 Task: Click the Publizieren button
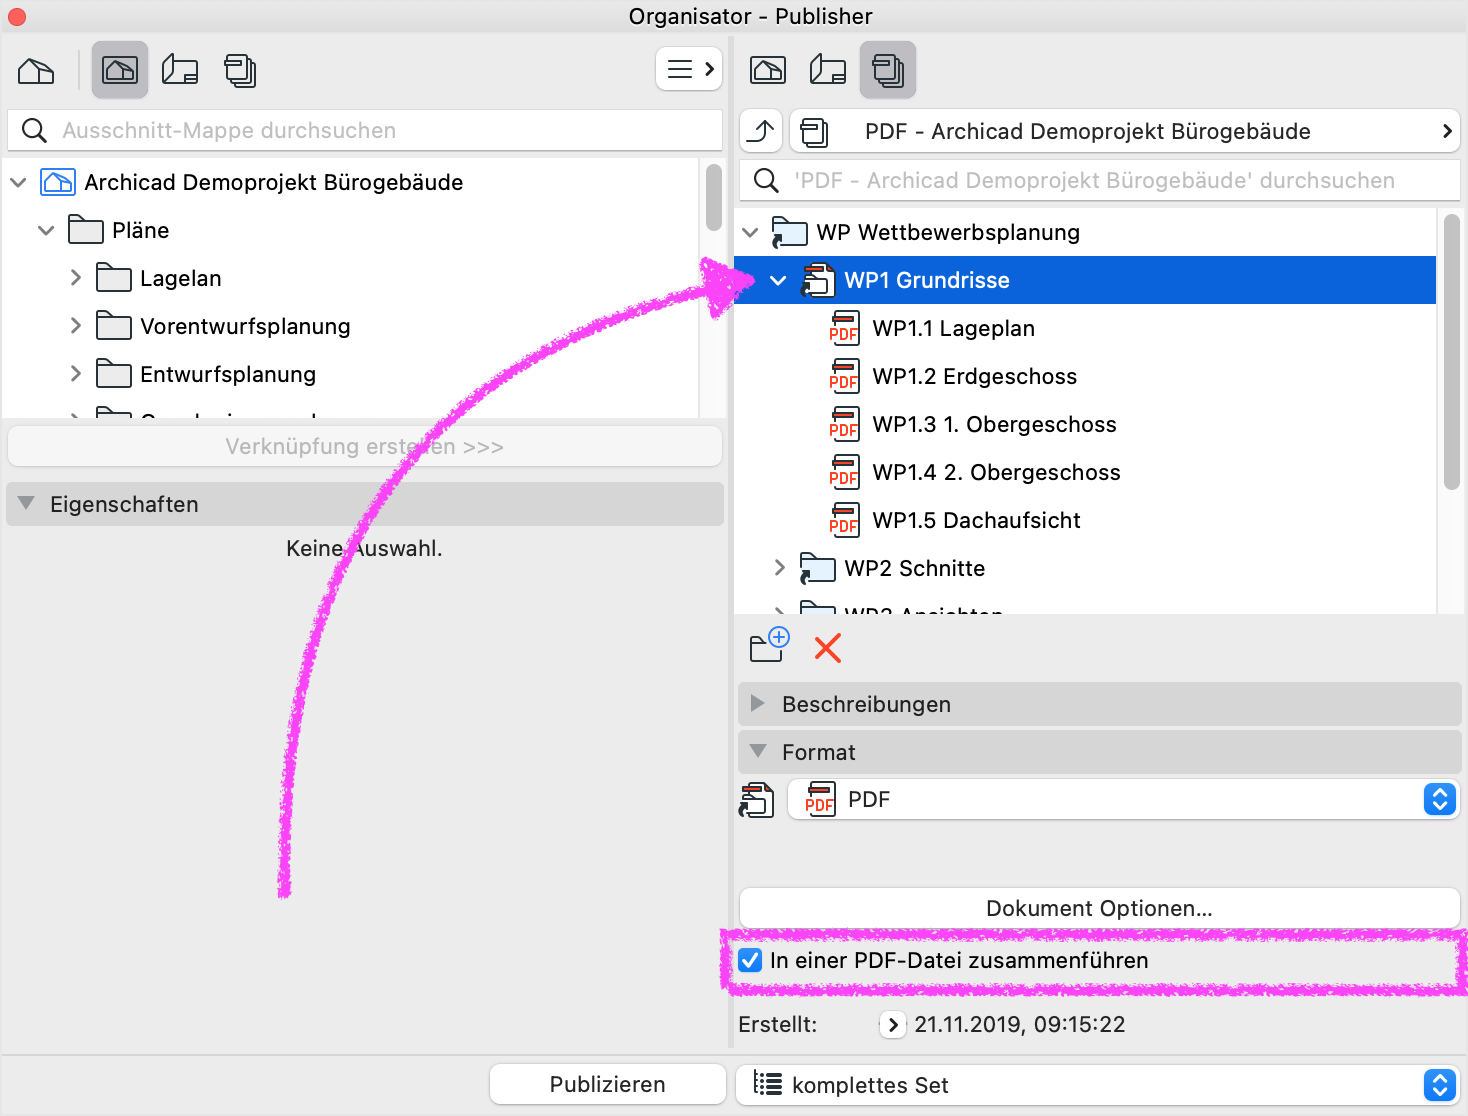pos(607,1084)
